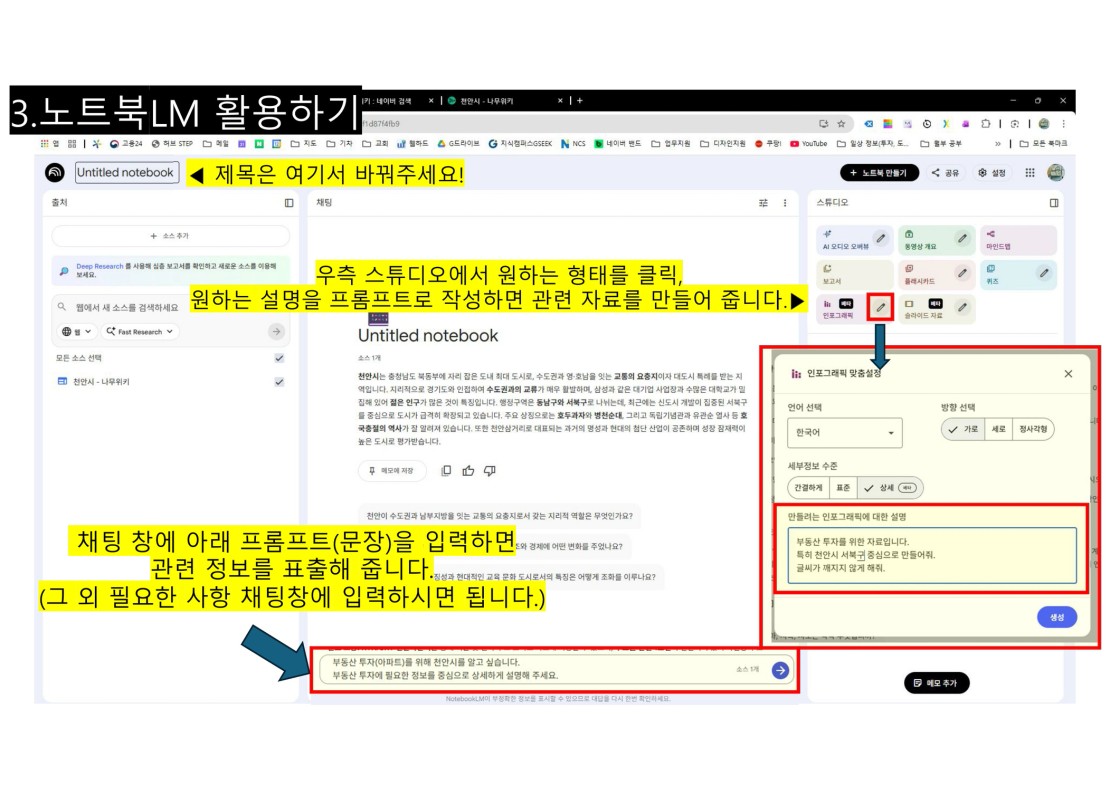
Task: Open 디자인지원 bookmark folder
Action: point(722,144)
